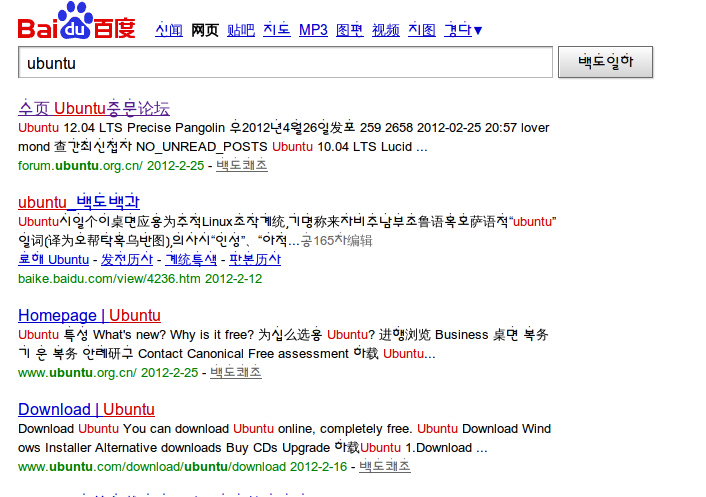Click the www.ubuntu.com/download/ubuntu/download URL text
This screenshot has height=497, width=706.
tap(152, 466)
